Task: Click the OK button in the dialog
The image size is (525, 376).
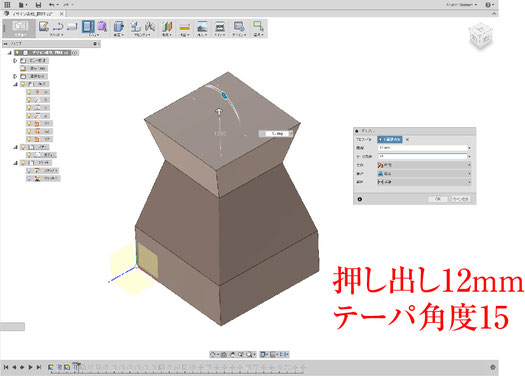Action: [x=438, y=199]
